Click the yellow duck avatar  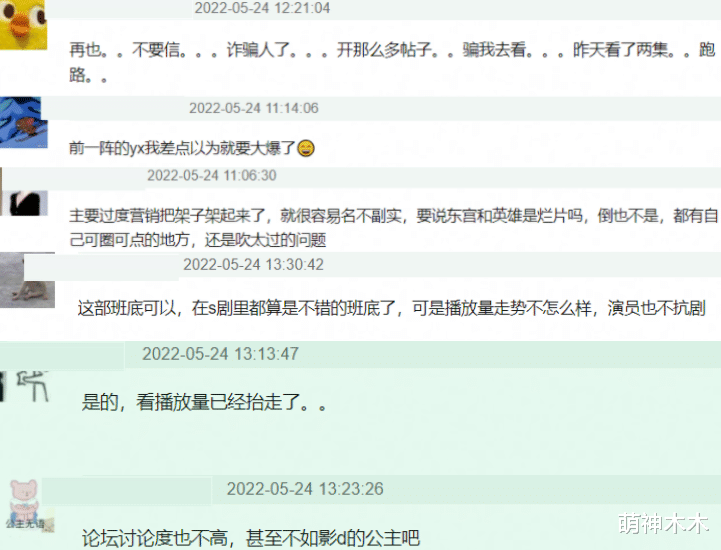point(23,24)
